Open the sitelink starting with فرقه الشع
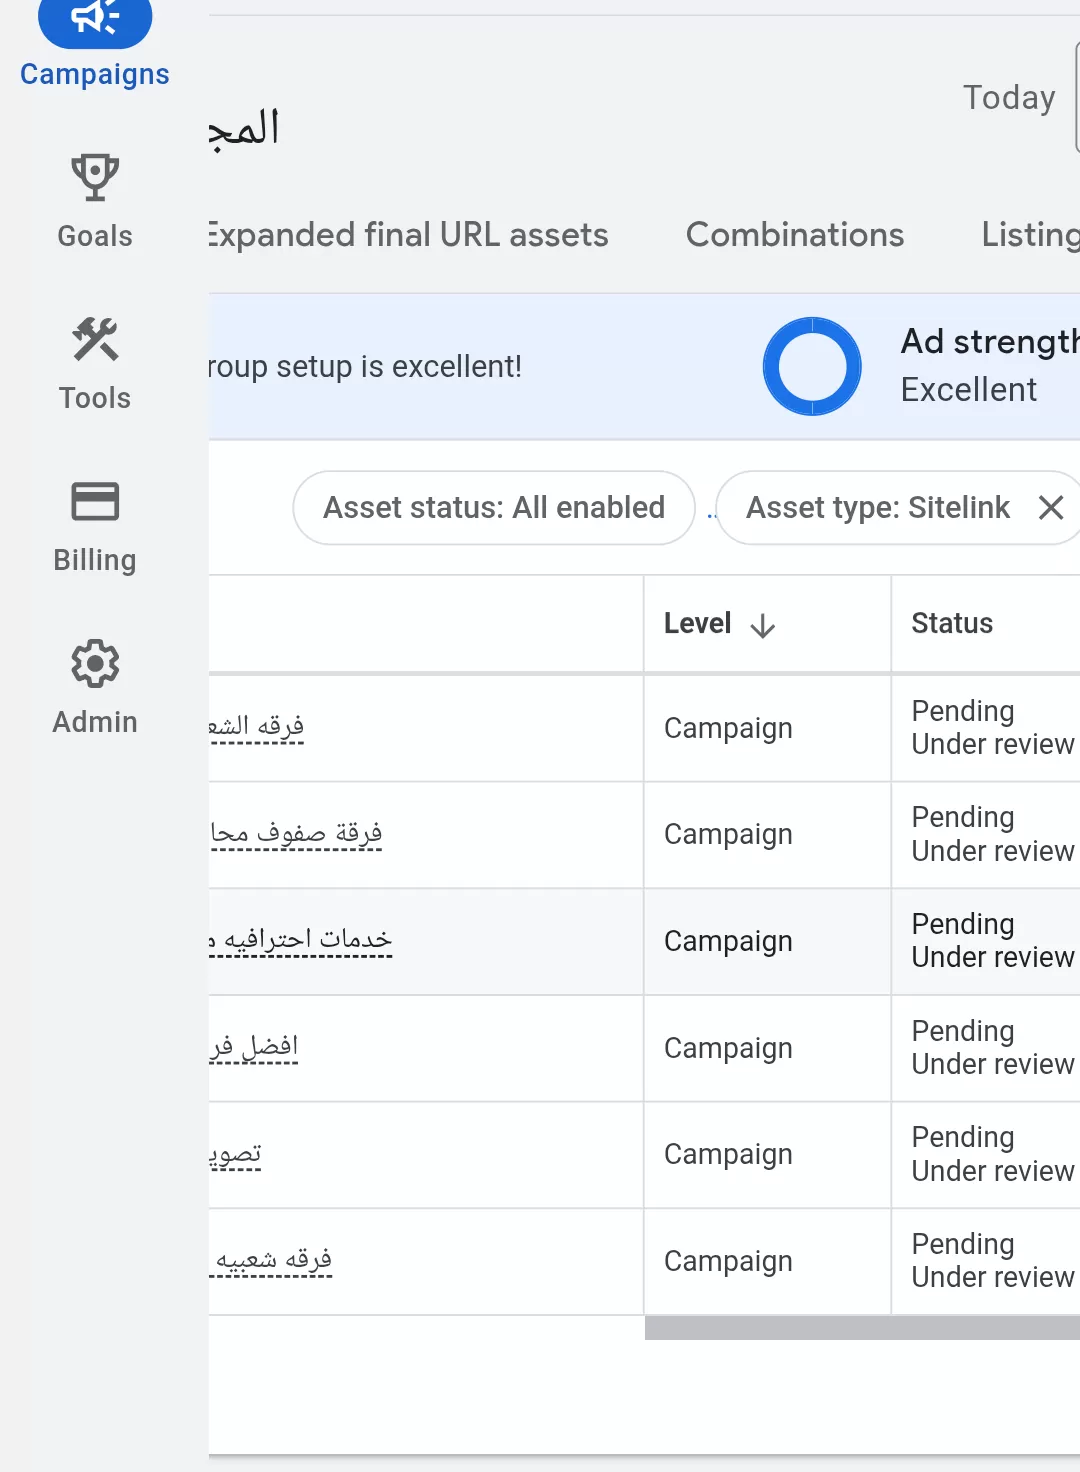The width and height of the screenshot is (1080, 1472). pos(256,727)
